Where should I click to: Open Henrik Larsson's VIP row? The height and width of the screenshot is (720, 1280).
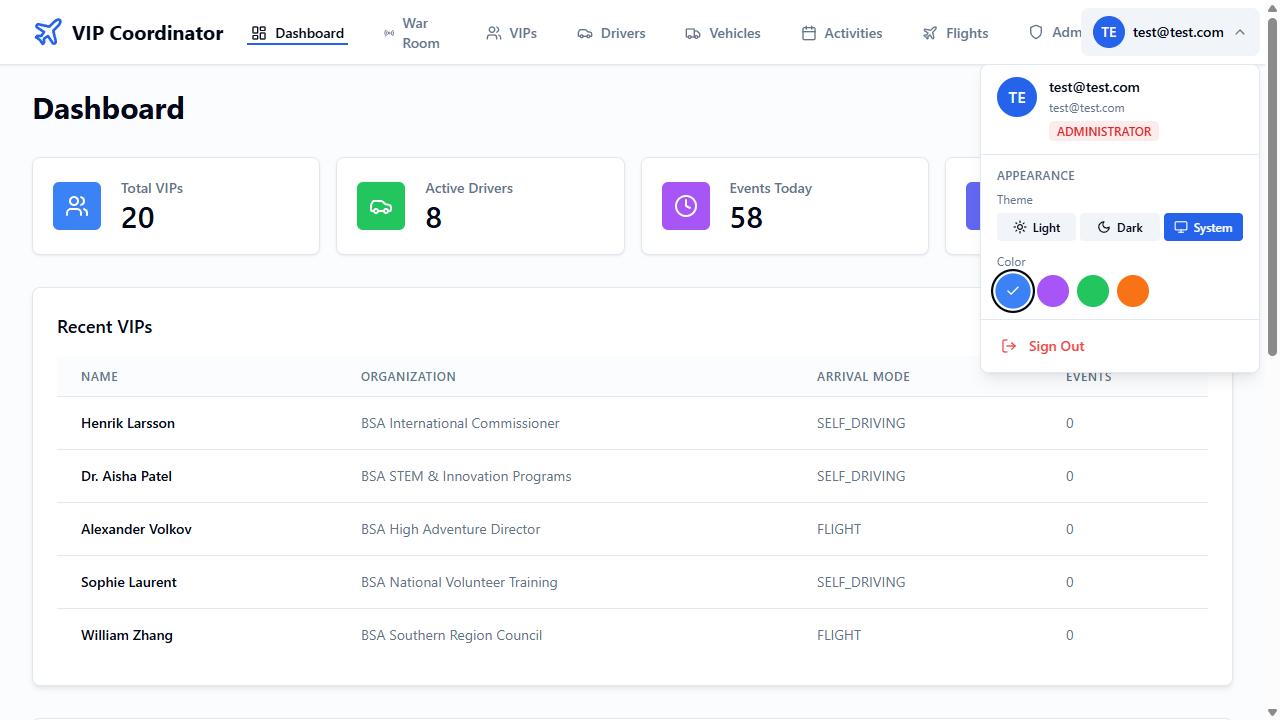click(128, 423)
